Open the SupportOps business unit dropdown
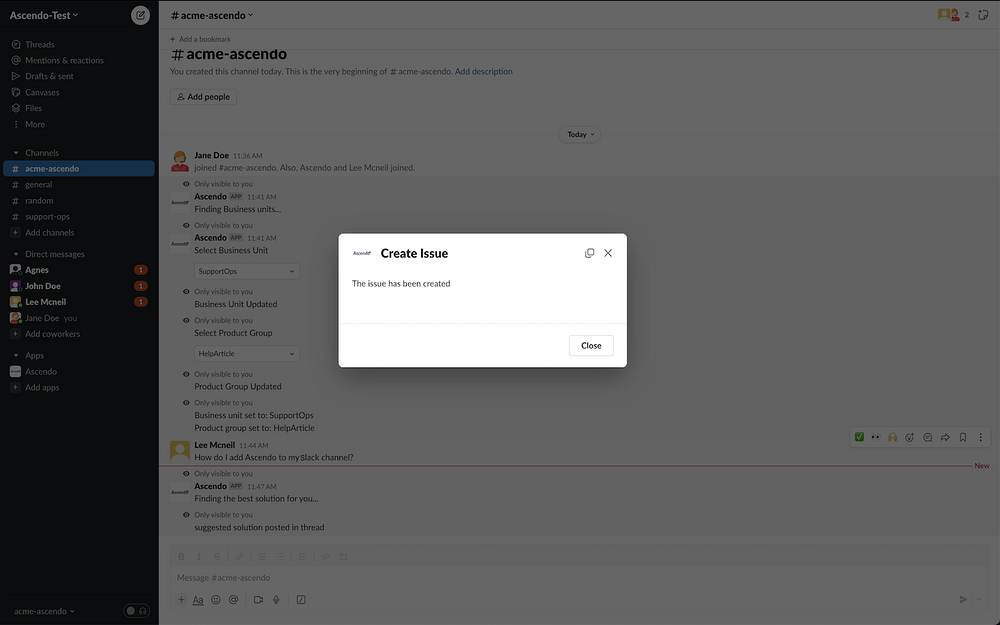The height and width of the screenshot is (625, 1000). pyautogui.click(x=246, y=271)
